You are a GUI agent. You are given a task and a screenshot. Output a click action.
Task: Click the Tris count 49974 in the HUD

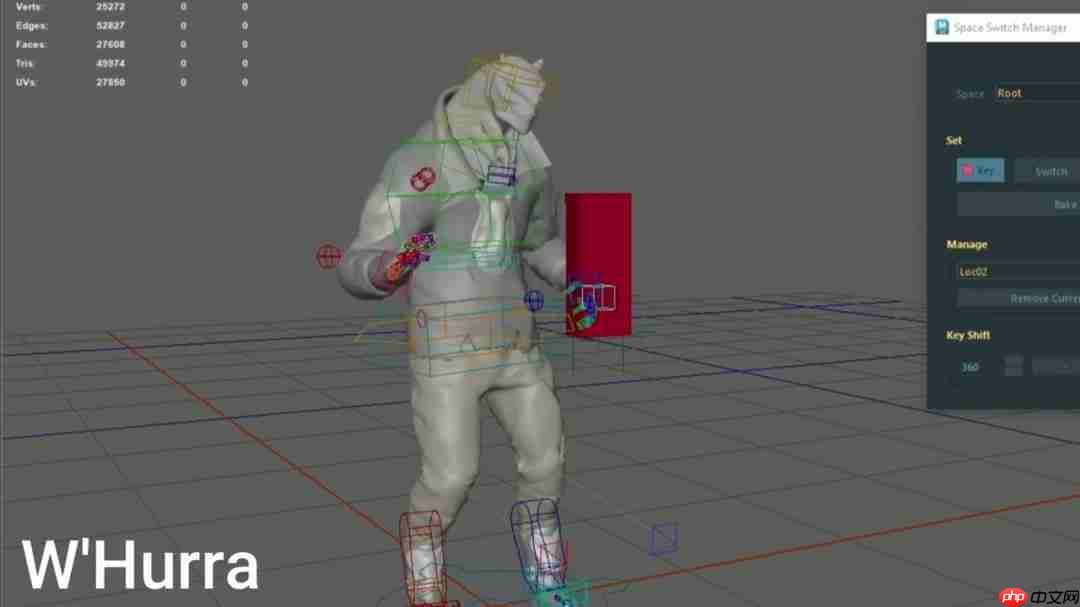(x=110, y=63)
